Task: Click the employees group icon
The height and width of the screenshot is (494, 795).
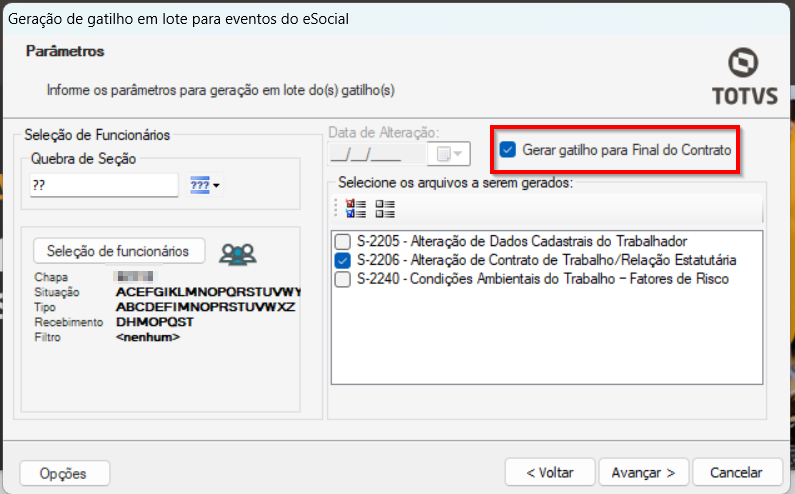Action: click(x=238, y=255)
